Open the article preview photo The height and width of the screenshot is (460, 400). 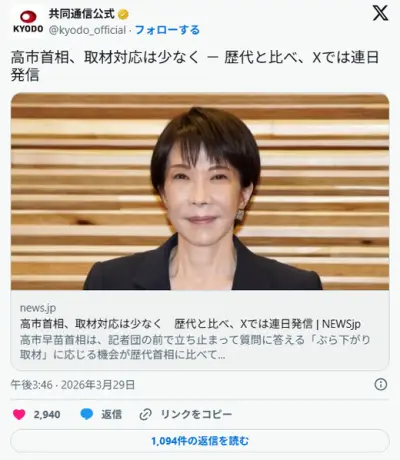click(x=200, y=191)
